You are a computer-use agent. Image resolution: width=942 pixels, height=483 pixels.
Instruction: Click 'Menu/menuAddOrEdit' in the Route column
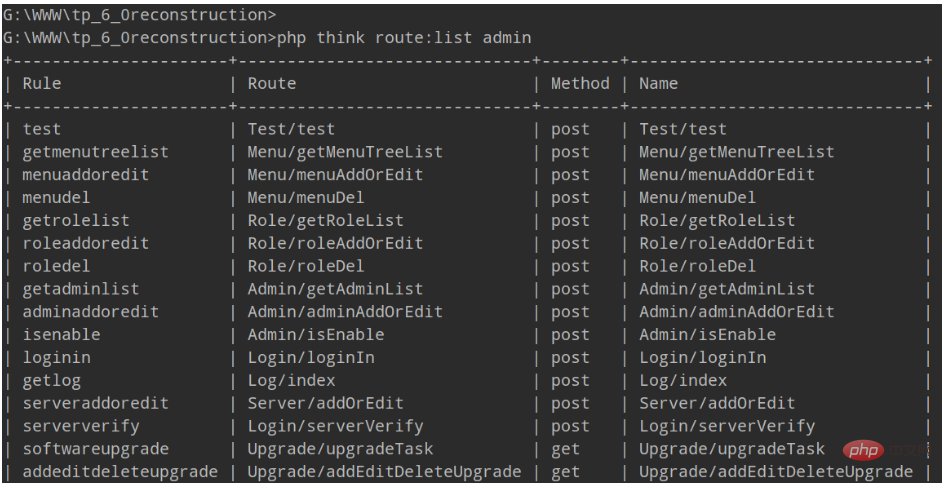[x=335, y=175]
